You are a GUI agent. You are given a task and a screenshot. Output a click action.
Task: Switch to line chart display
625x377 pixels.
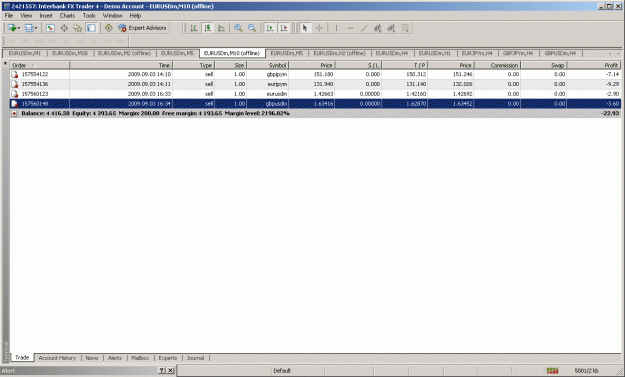[221, 28]
